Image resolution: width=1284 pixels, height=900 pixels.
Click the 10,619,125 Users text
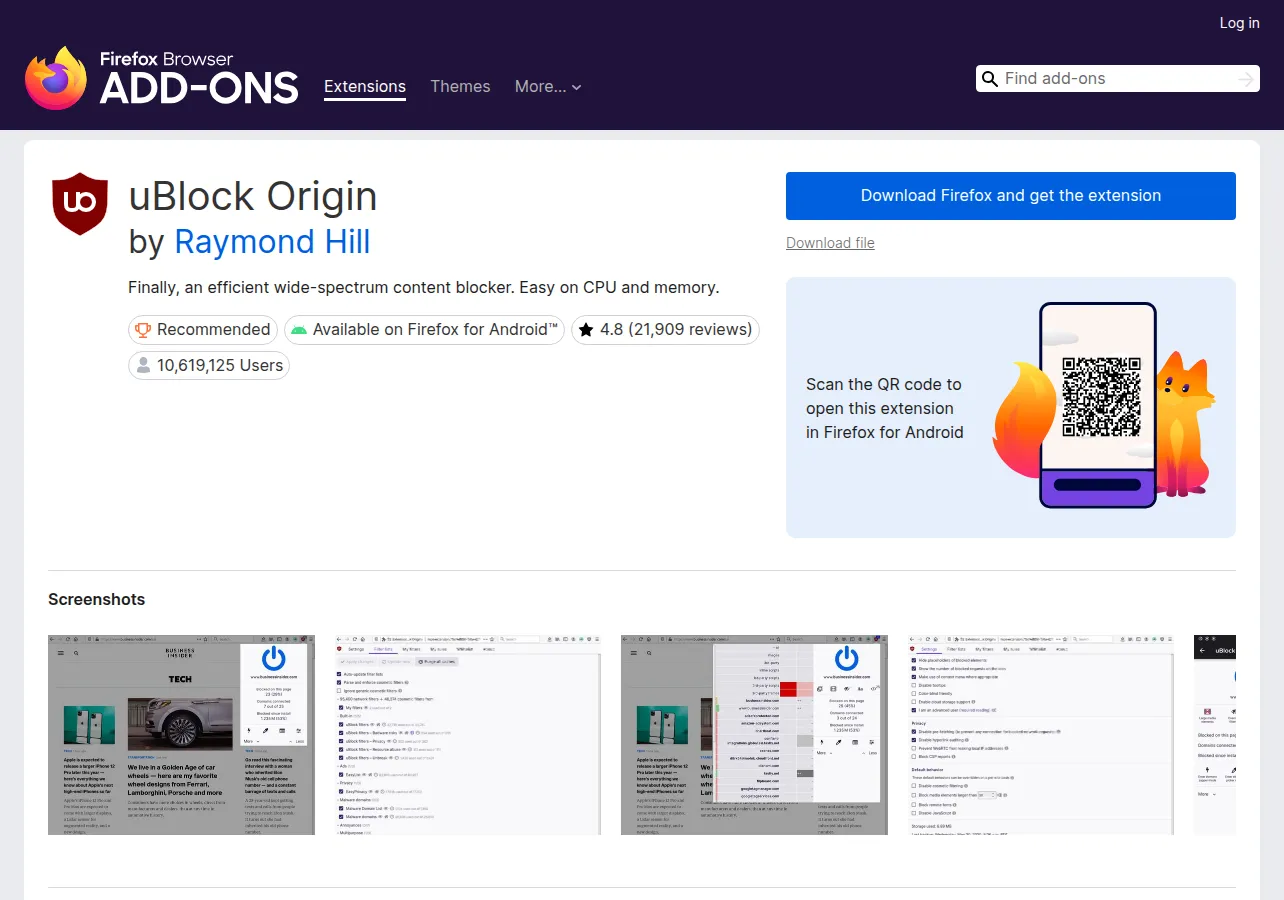(x=220, y=365)
